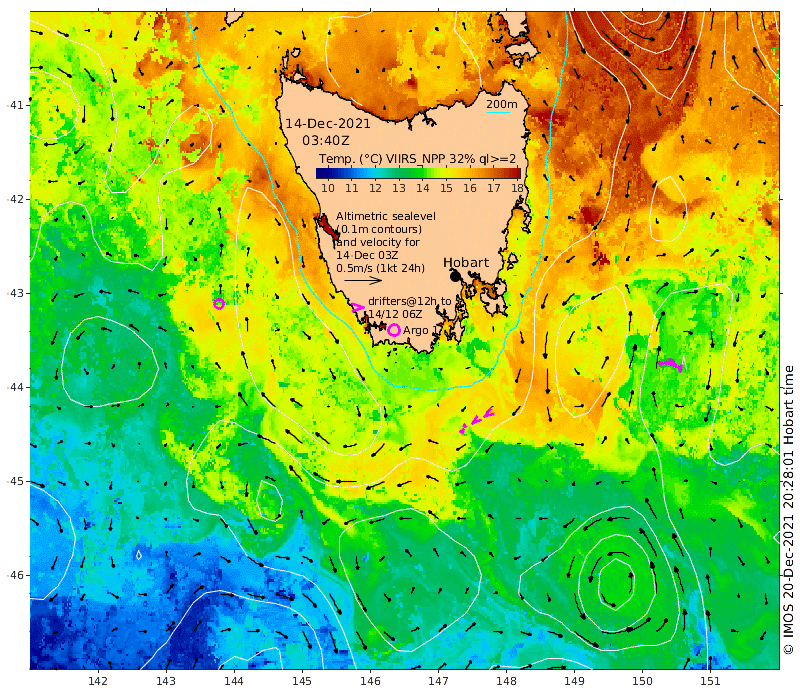Click the color scale tick value 14
Viewport: 800px width, 700px height.
click(x=423, y=188)
